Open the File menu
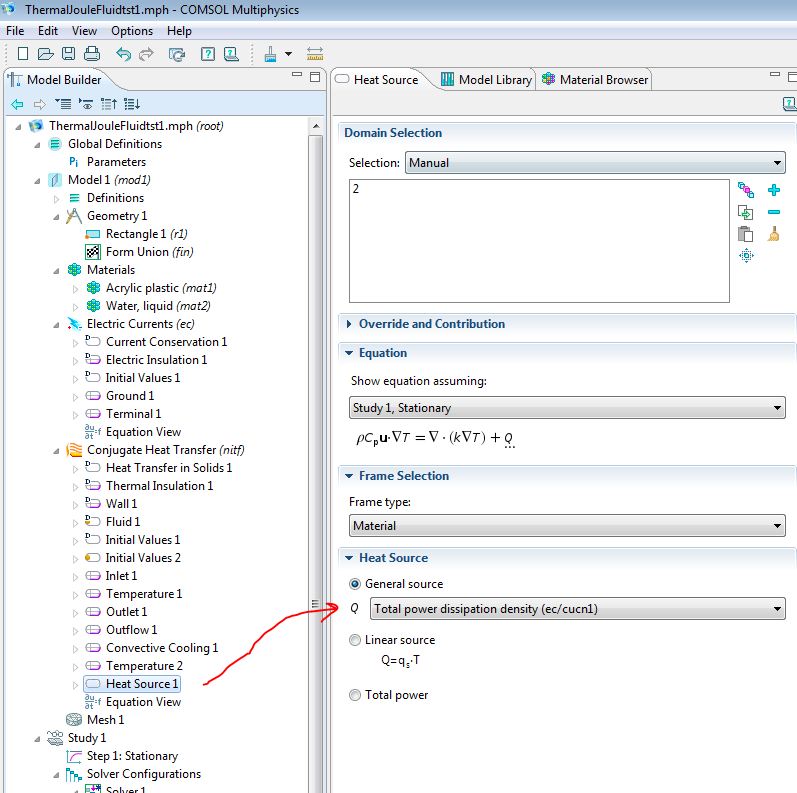Screen dimensions: 797x793 [15, 31]
